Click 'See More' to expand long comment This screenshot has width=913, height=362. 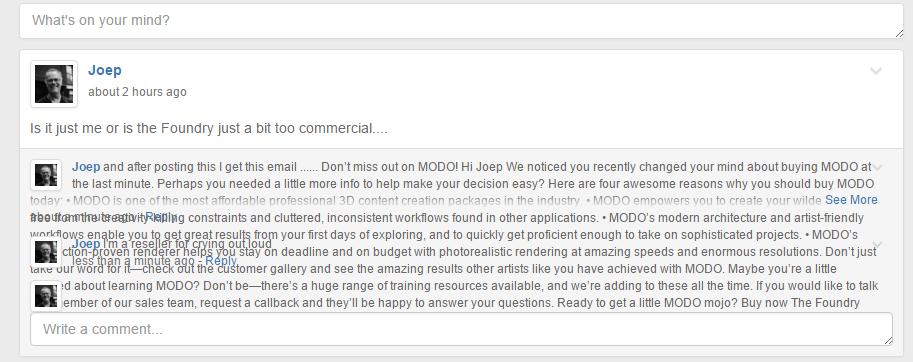[851, 200]
